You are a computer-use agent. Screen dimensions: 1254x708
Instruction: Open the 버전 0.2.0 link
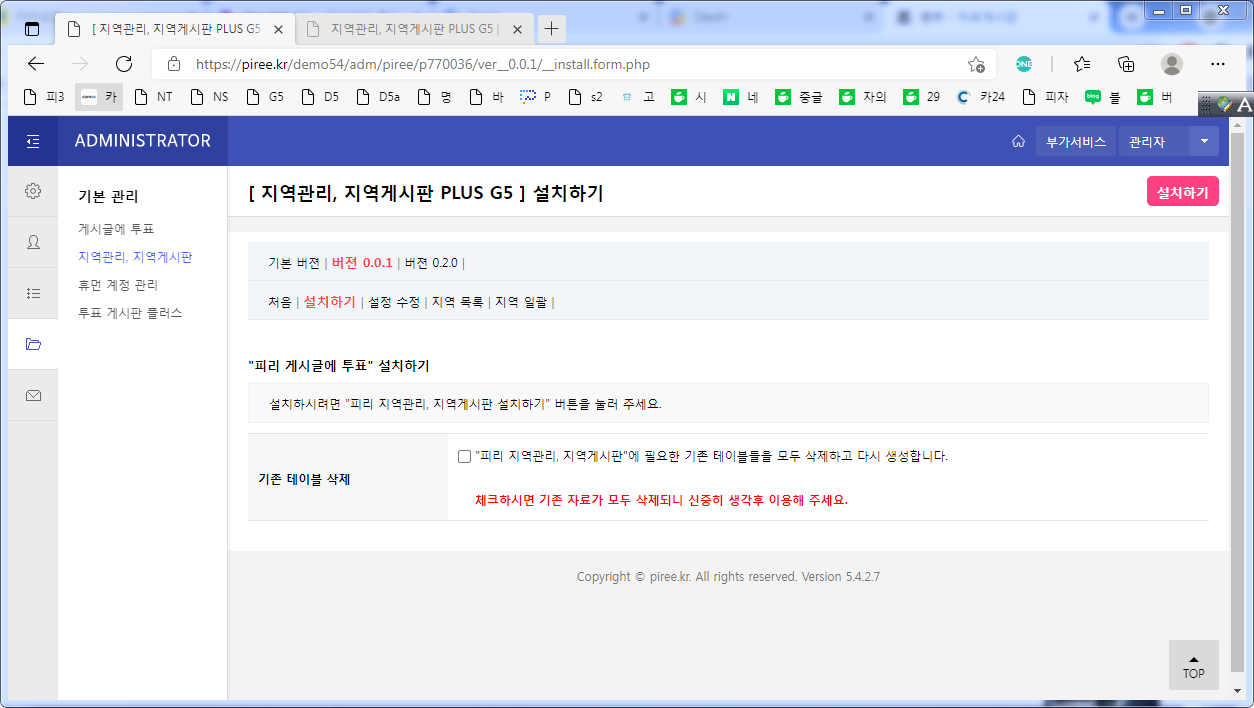click(x=430, y=263)
